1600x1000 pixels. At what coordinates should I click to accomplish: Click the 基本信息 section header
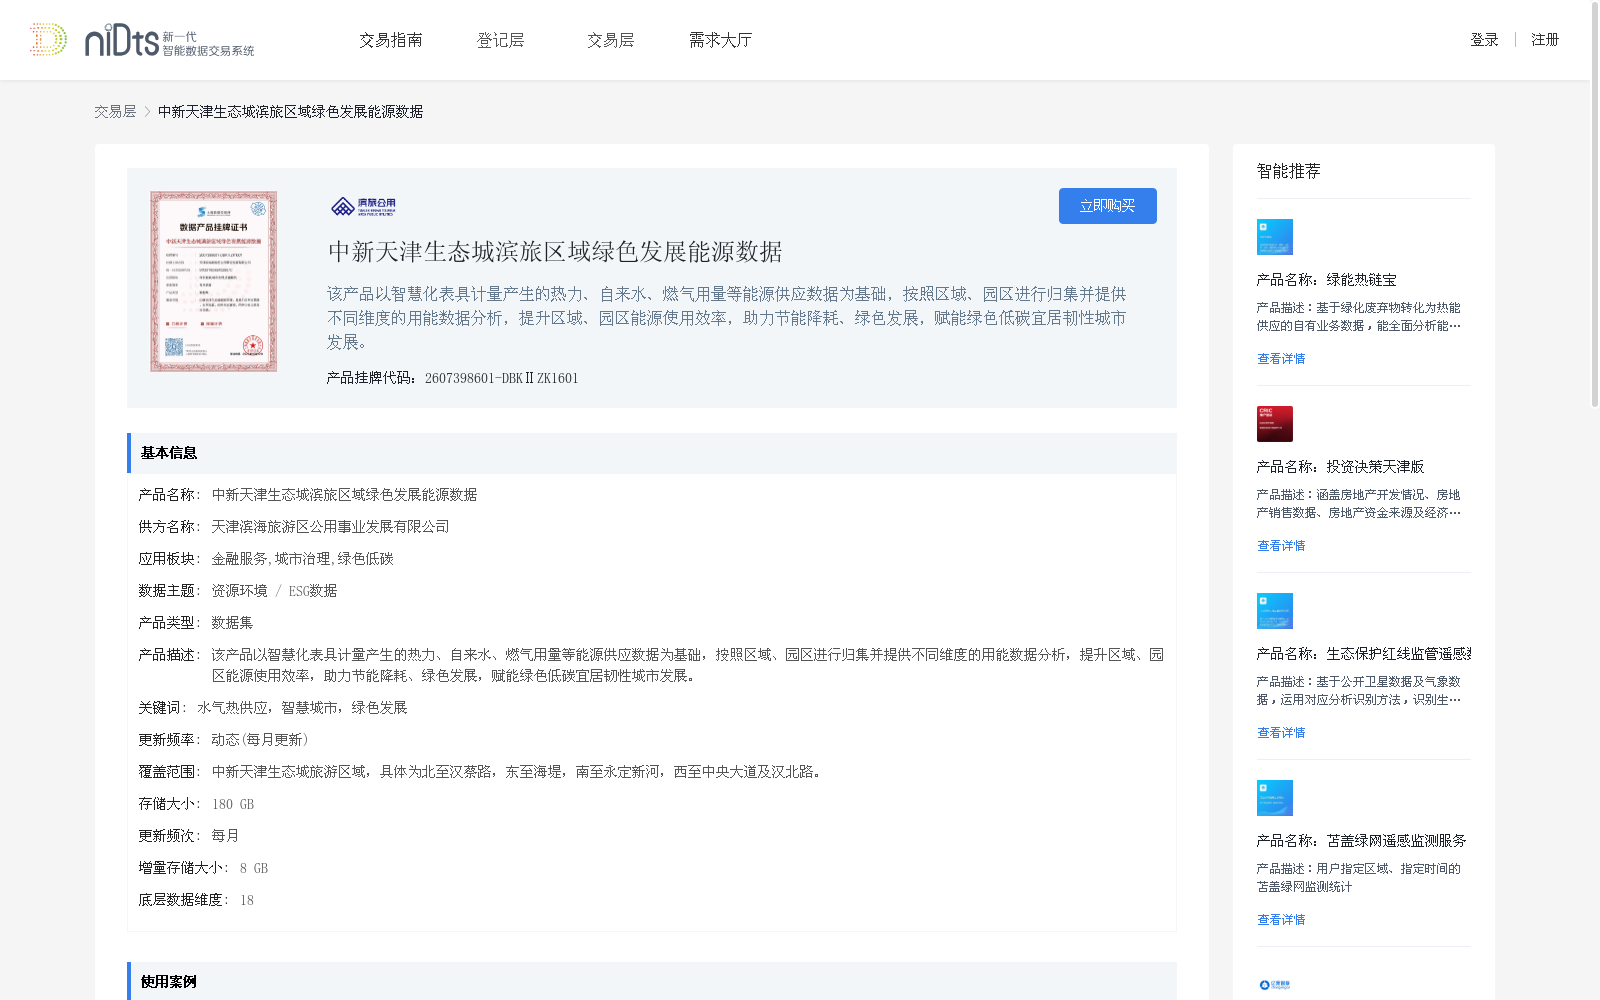[652, 453]
